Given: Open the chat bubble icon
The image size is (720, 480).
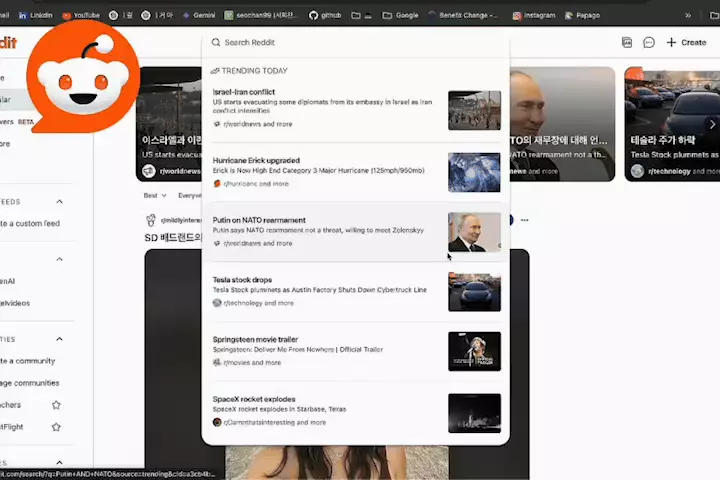Looking at the screenshot, I should point(649,43).
